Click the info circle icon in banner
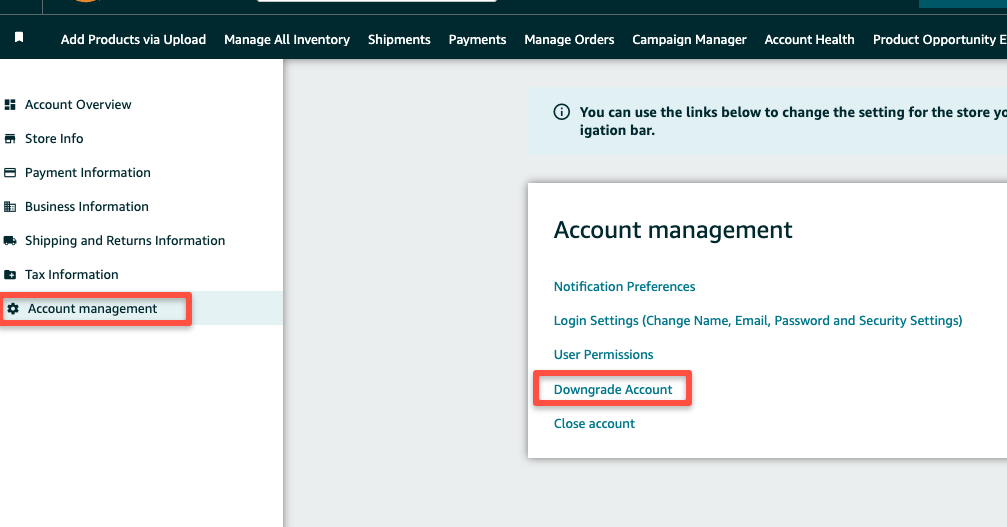 [x=561, y=112]
